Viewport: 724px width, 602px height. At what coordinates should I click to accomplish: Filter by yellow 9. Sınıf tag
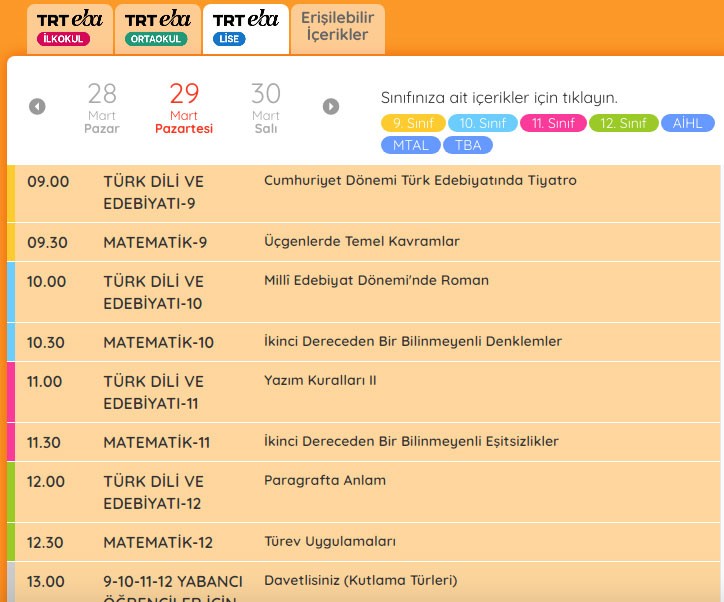tap(412, 123)
